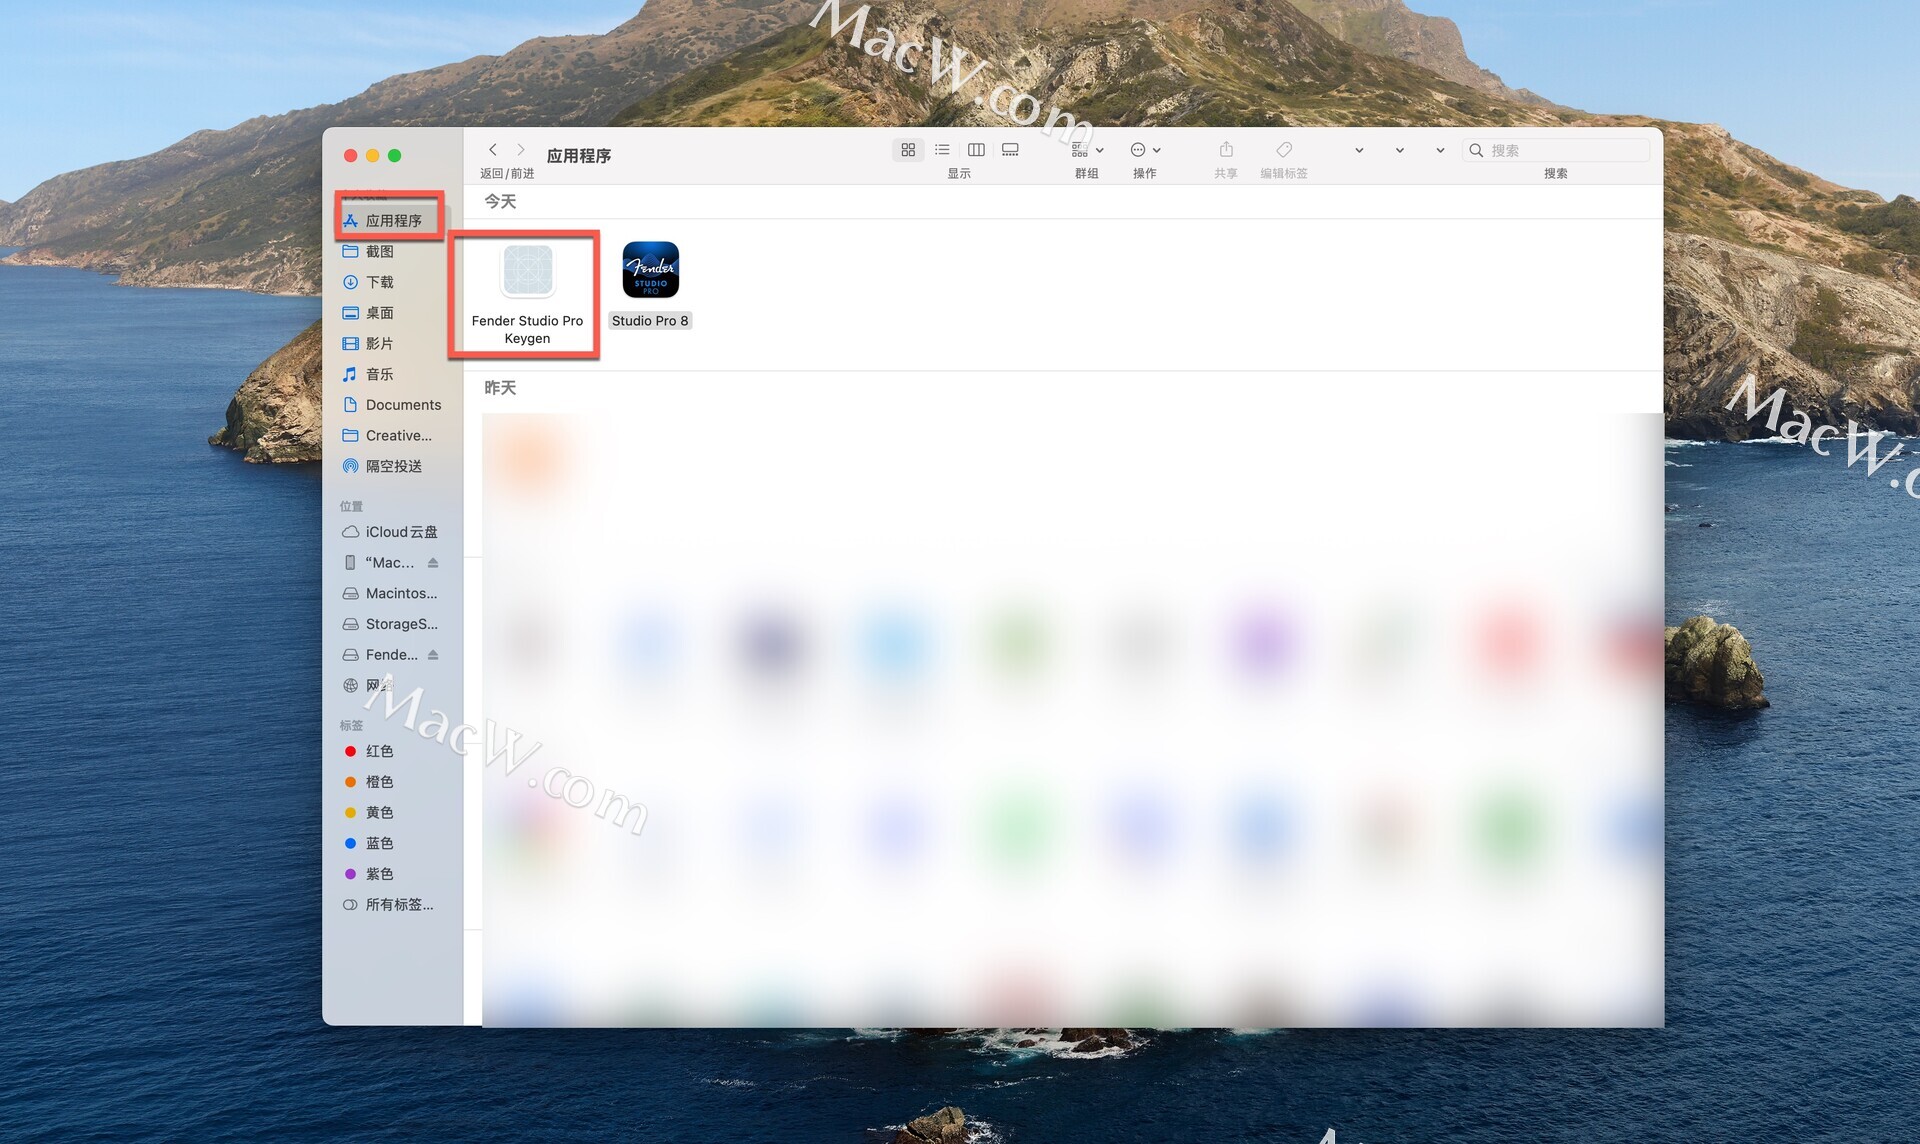This screenshot has width=1920, height=1144.
Task: Open the 群组 grouping dropdown
Action: point(1087,150)
